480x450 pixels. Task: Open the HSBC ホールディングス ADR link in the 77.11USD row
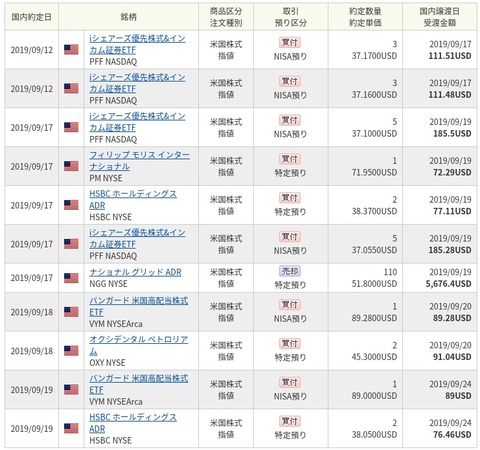click(133, 200)
